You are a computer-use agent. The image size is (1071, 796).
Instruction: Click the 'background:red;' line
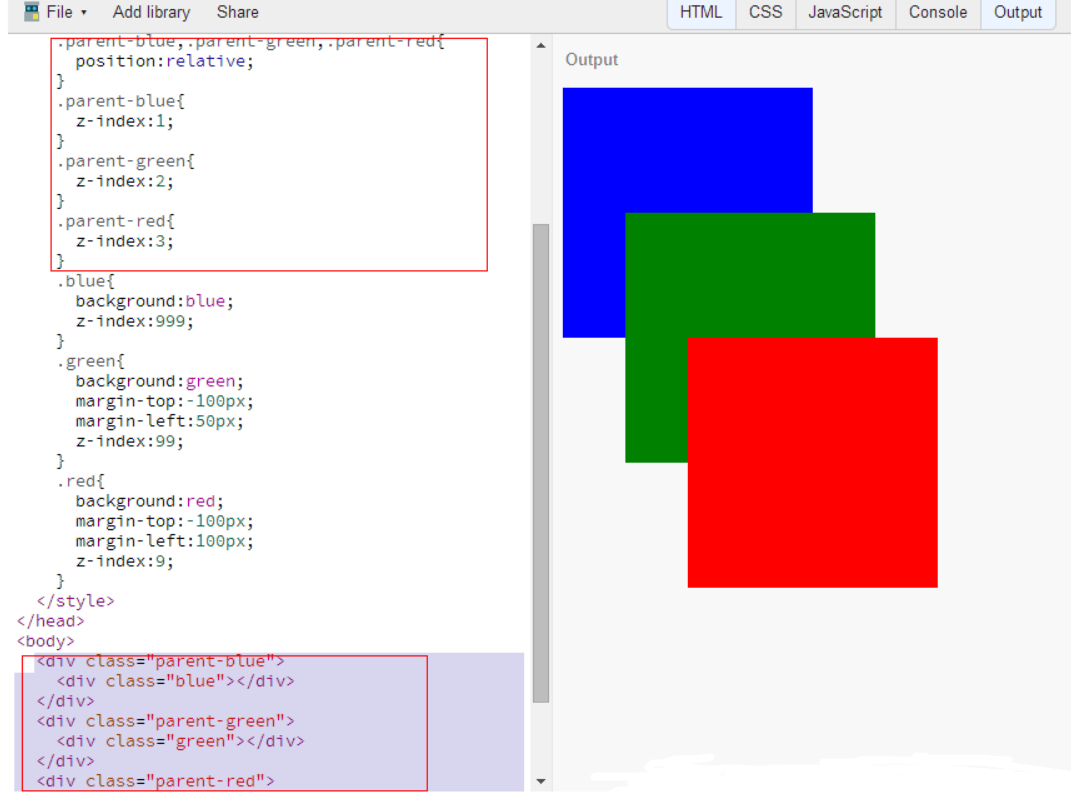pos(150,502)
